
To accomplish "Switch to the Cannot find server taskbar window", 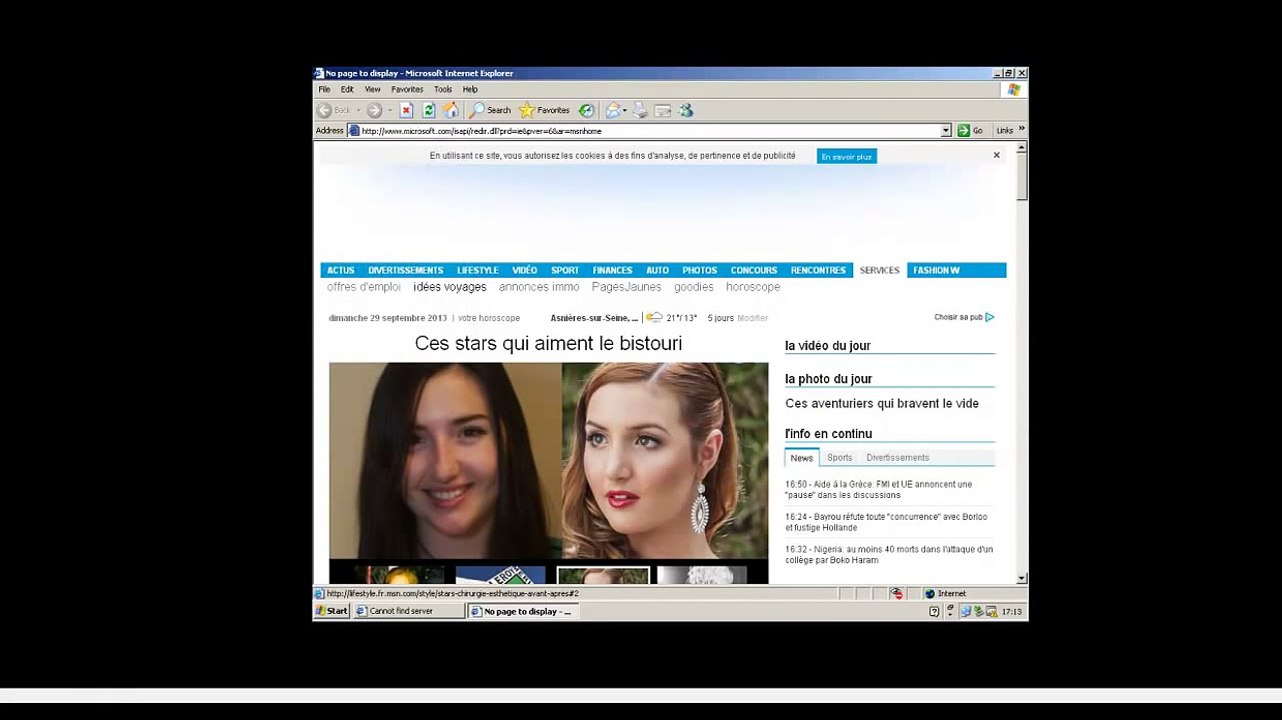I will tap(409, 611).
